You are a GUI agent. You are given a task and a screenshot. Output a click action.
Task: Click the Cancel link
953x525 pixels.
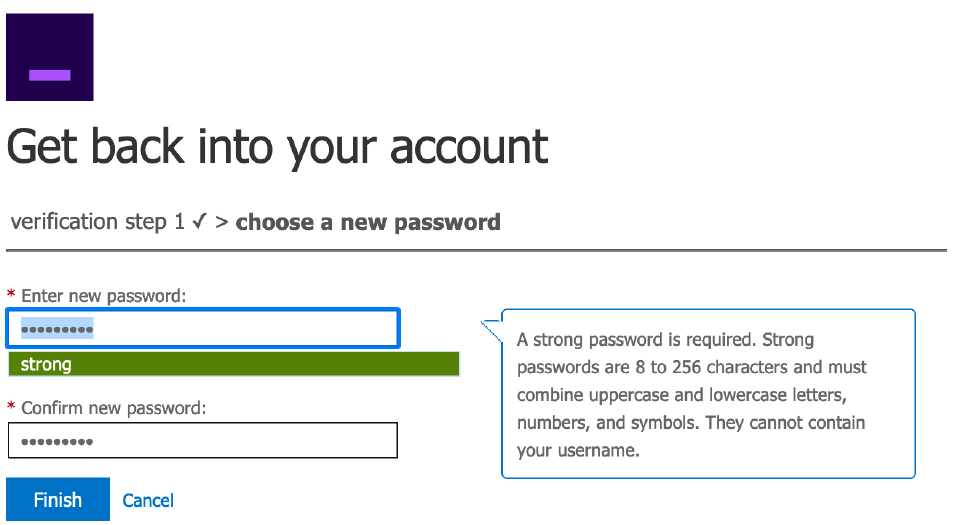point(148,500)
